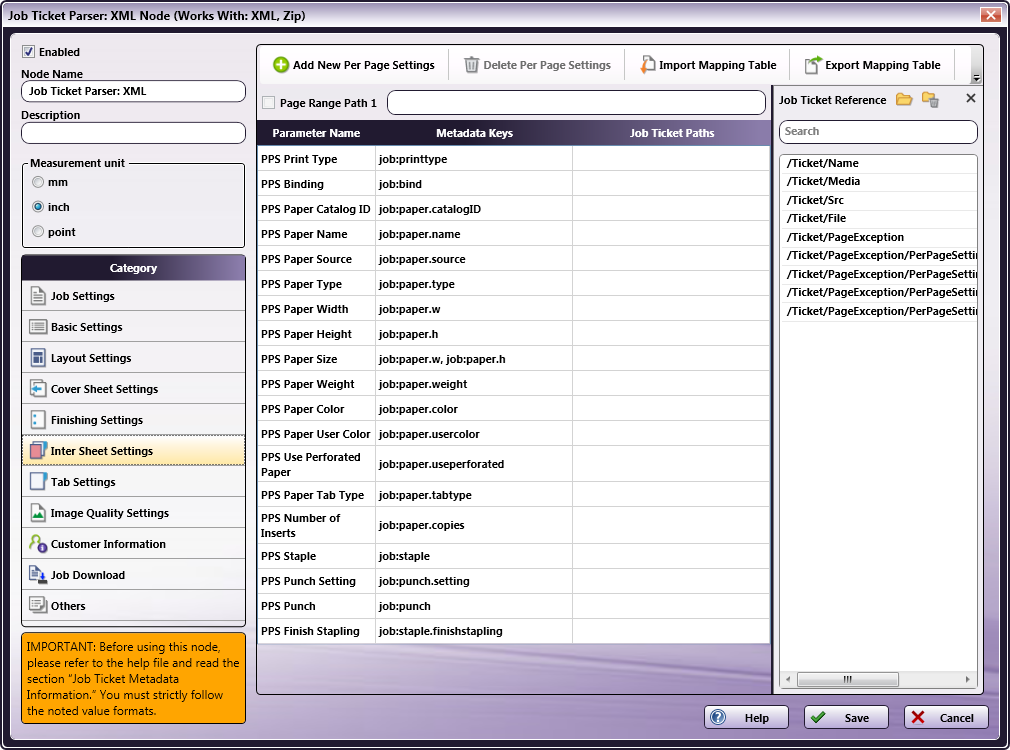Image resolution: width=1010 pixels, height=750 pixels.
Task: Click the job:paper.h metadata cell
Action: [x=474, y=334]
